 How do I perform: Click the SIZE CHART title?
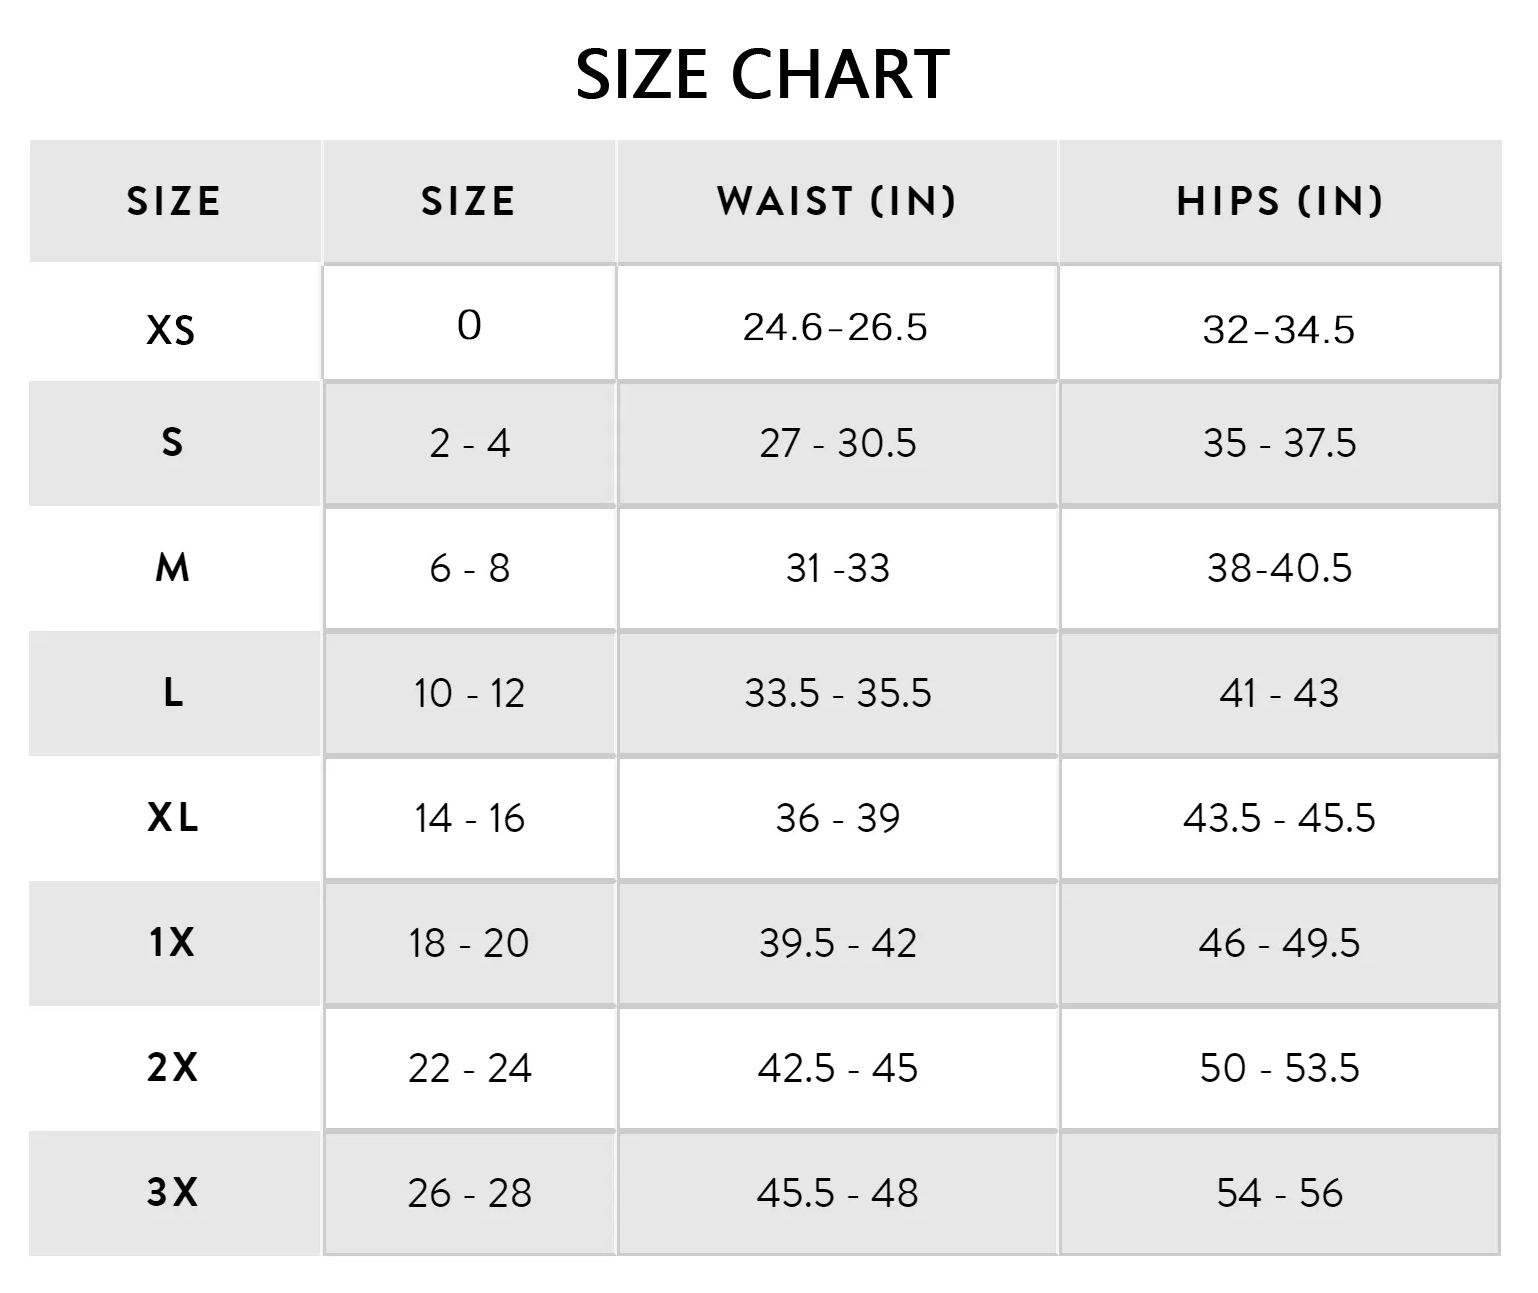click(762, 75)
